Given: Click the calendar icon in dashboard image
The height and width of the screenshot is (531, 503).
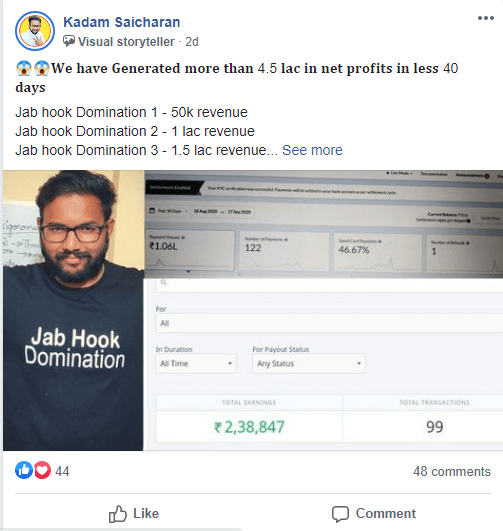Looking at the screenshot, I should click(x=152, y=210).
